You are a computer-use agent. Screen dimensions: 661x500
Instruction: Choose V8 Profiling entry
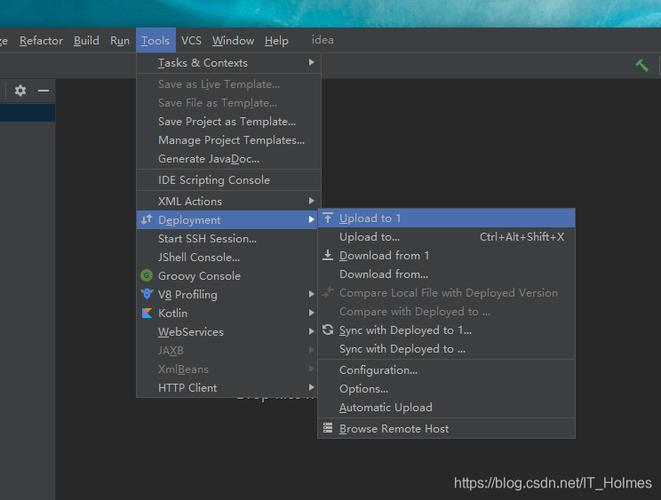coord(229,294)
